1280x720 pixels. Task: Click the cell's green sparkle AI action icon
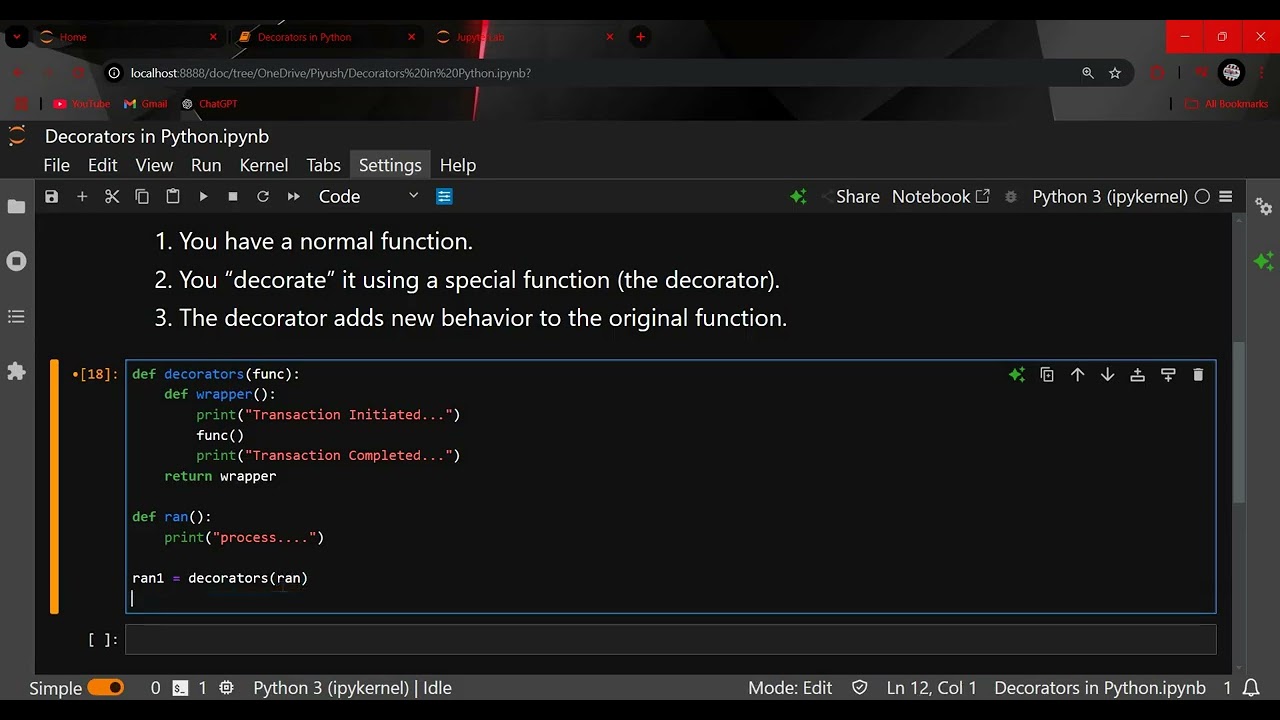click(x=1017, y=375)
